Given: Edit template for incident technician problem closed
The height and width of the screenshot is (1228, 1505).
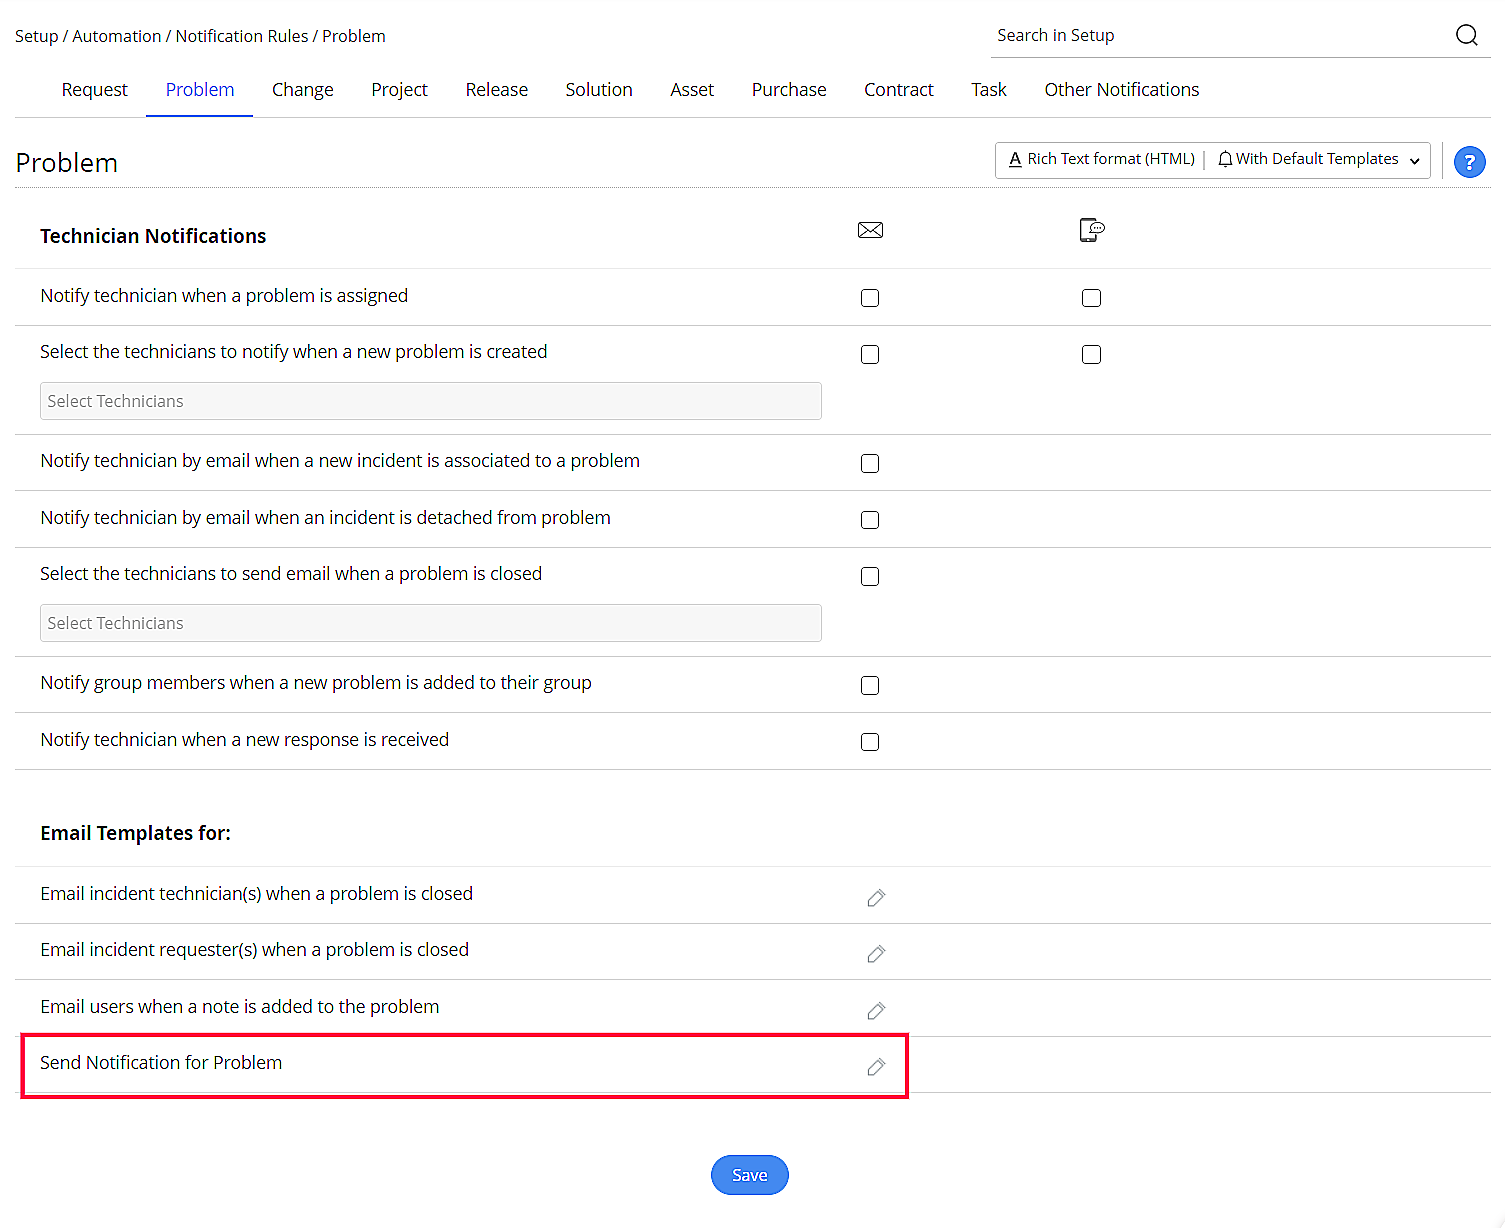Looking at the screenshot, I should coord(876,898).
